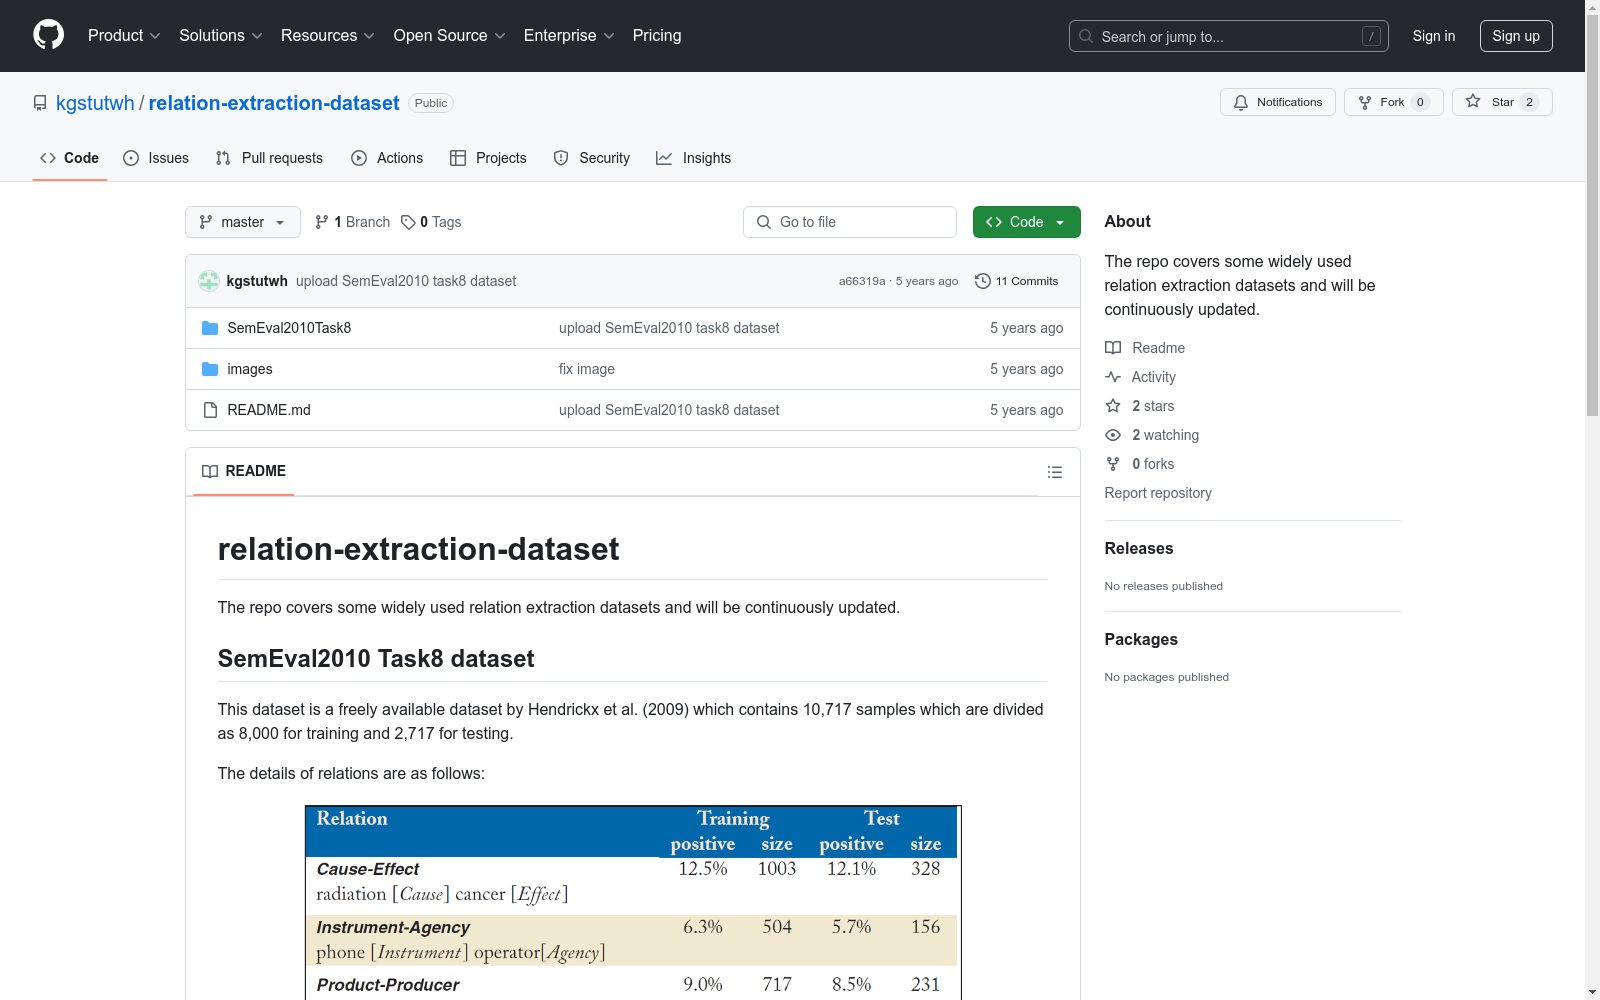Click the notifications bell icon
Viewport: 1600px width, 1000px height.
pyautogui.click(x=1241, y=102)
